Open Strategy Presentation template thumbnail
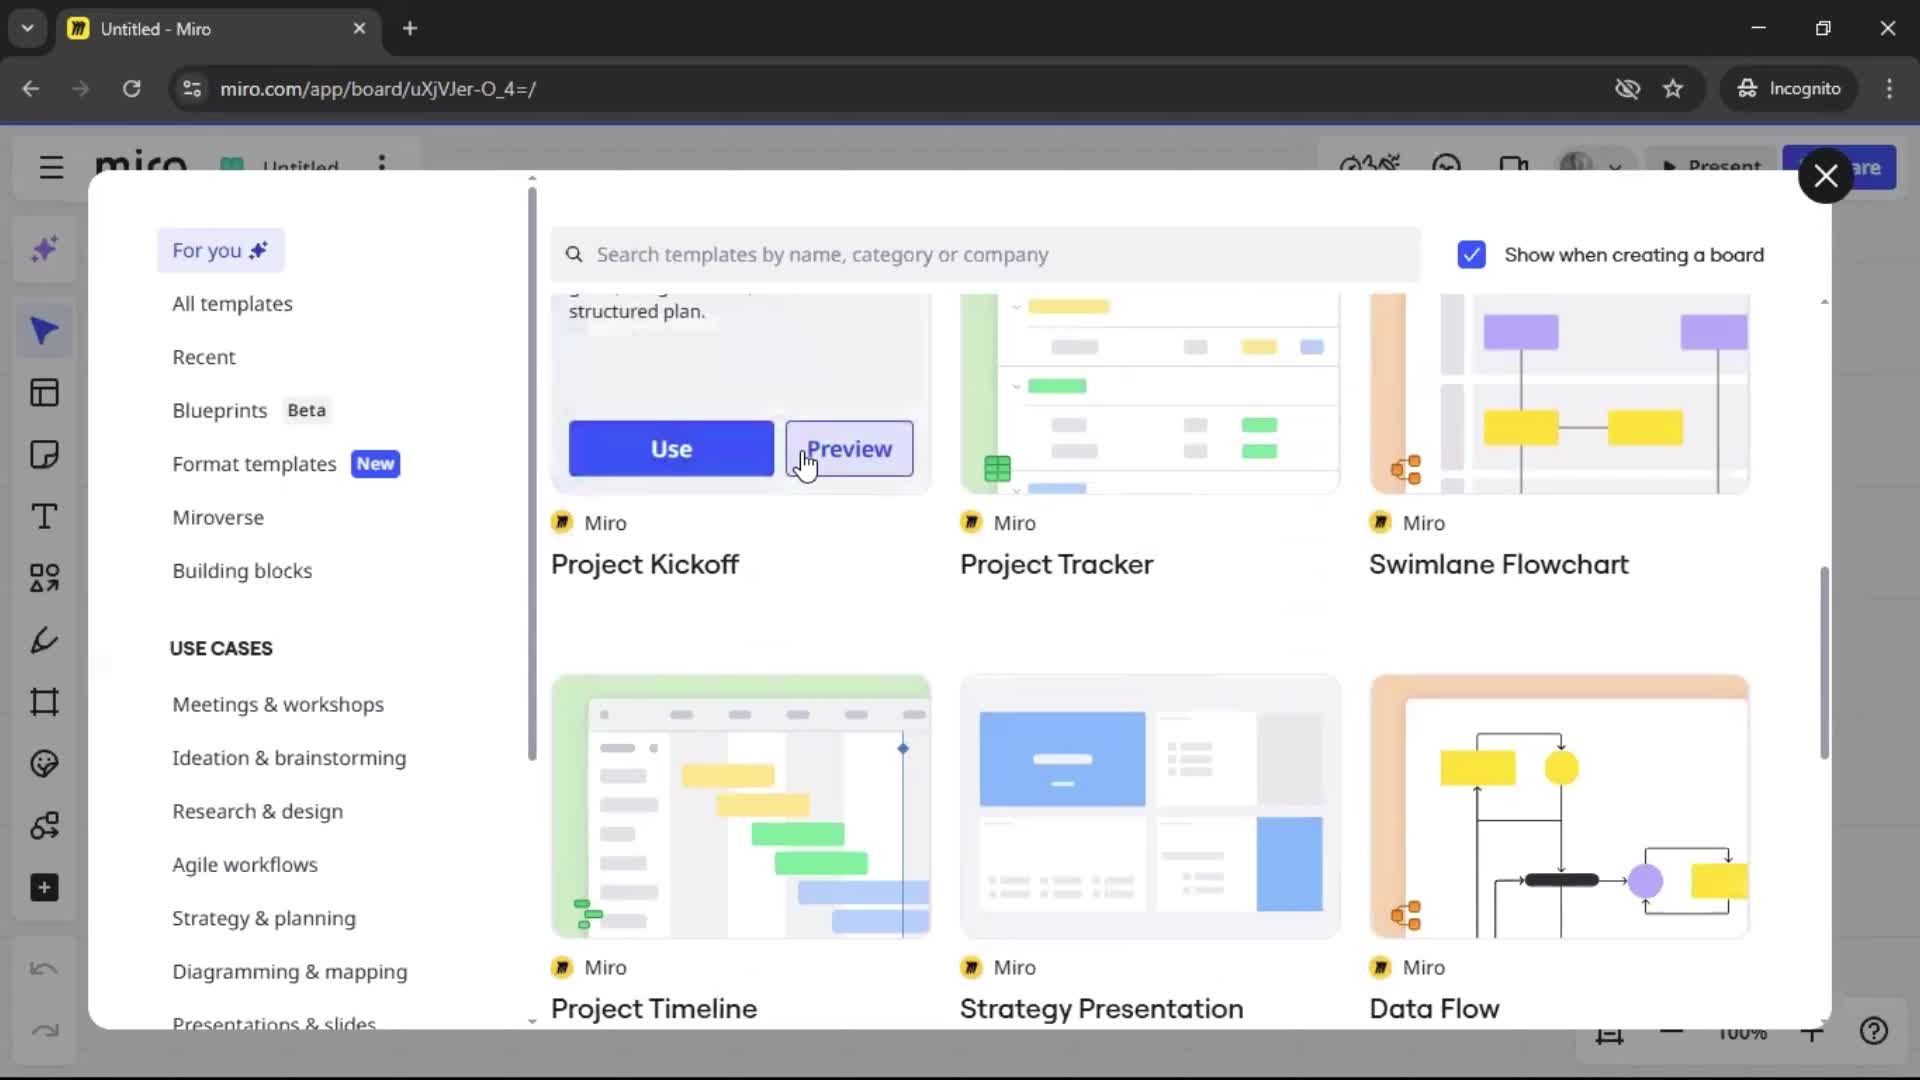Viewport: 1920px width, 1080px height. click(1150, 807)
